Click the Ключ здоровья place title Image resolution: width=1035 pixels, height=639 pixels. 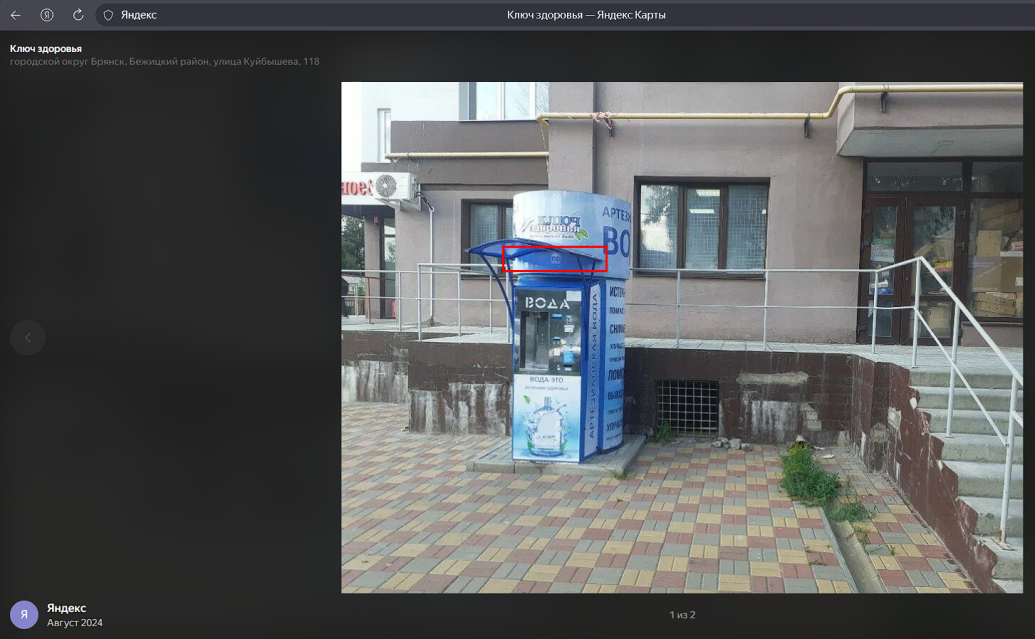(46, 48)
